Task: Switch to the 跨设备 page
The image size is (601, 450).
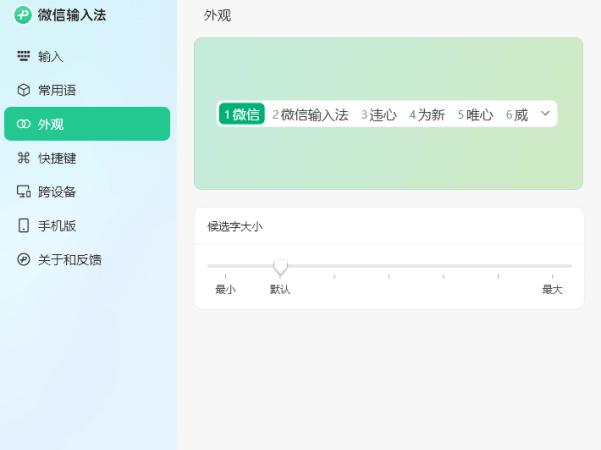Action: (x=87, y=191)
